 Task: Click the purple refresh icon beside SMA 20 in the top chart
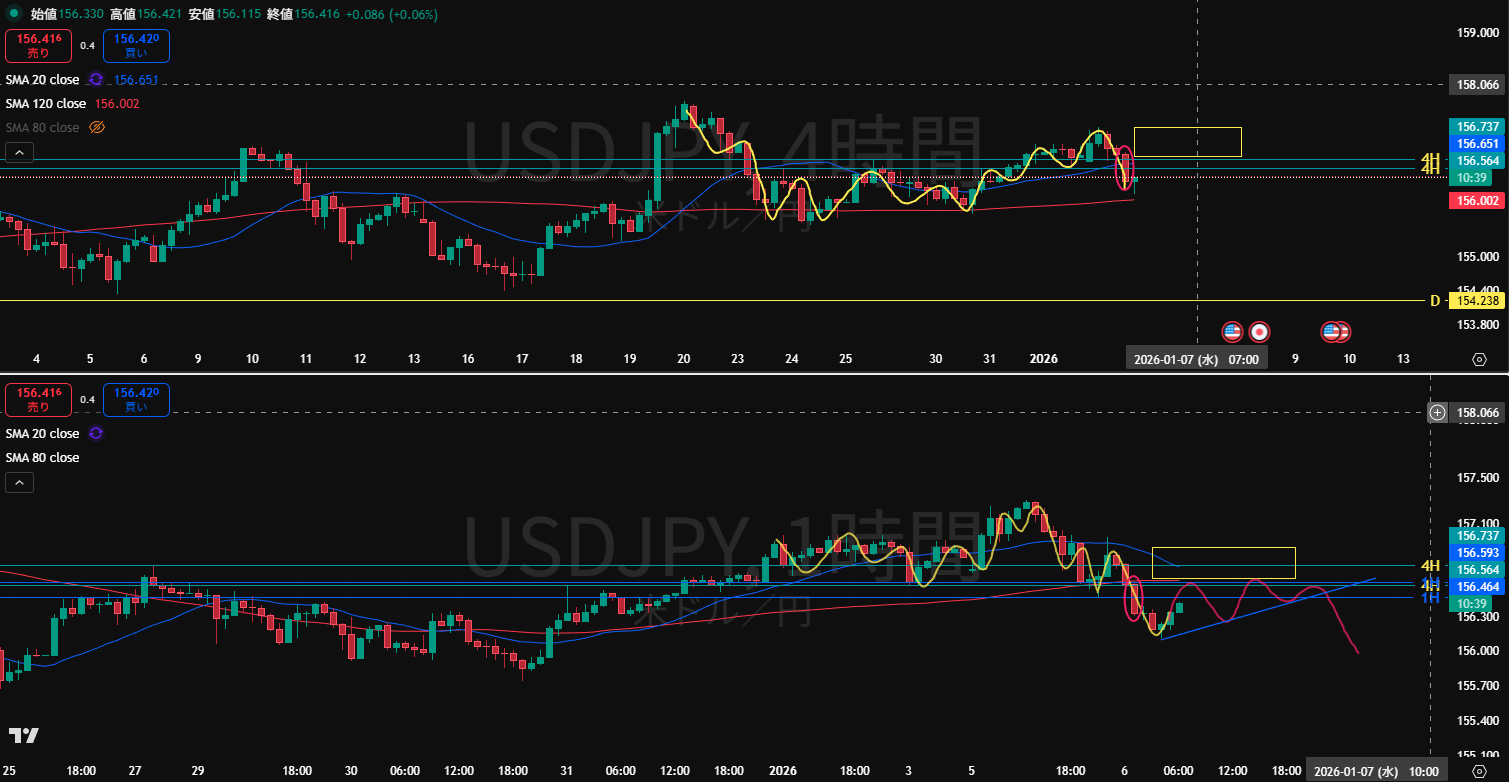tap(96, 80)
